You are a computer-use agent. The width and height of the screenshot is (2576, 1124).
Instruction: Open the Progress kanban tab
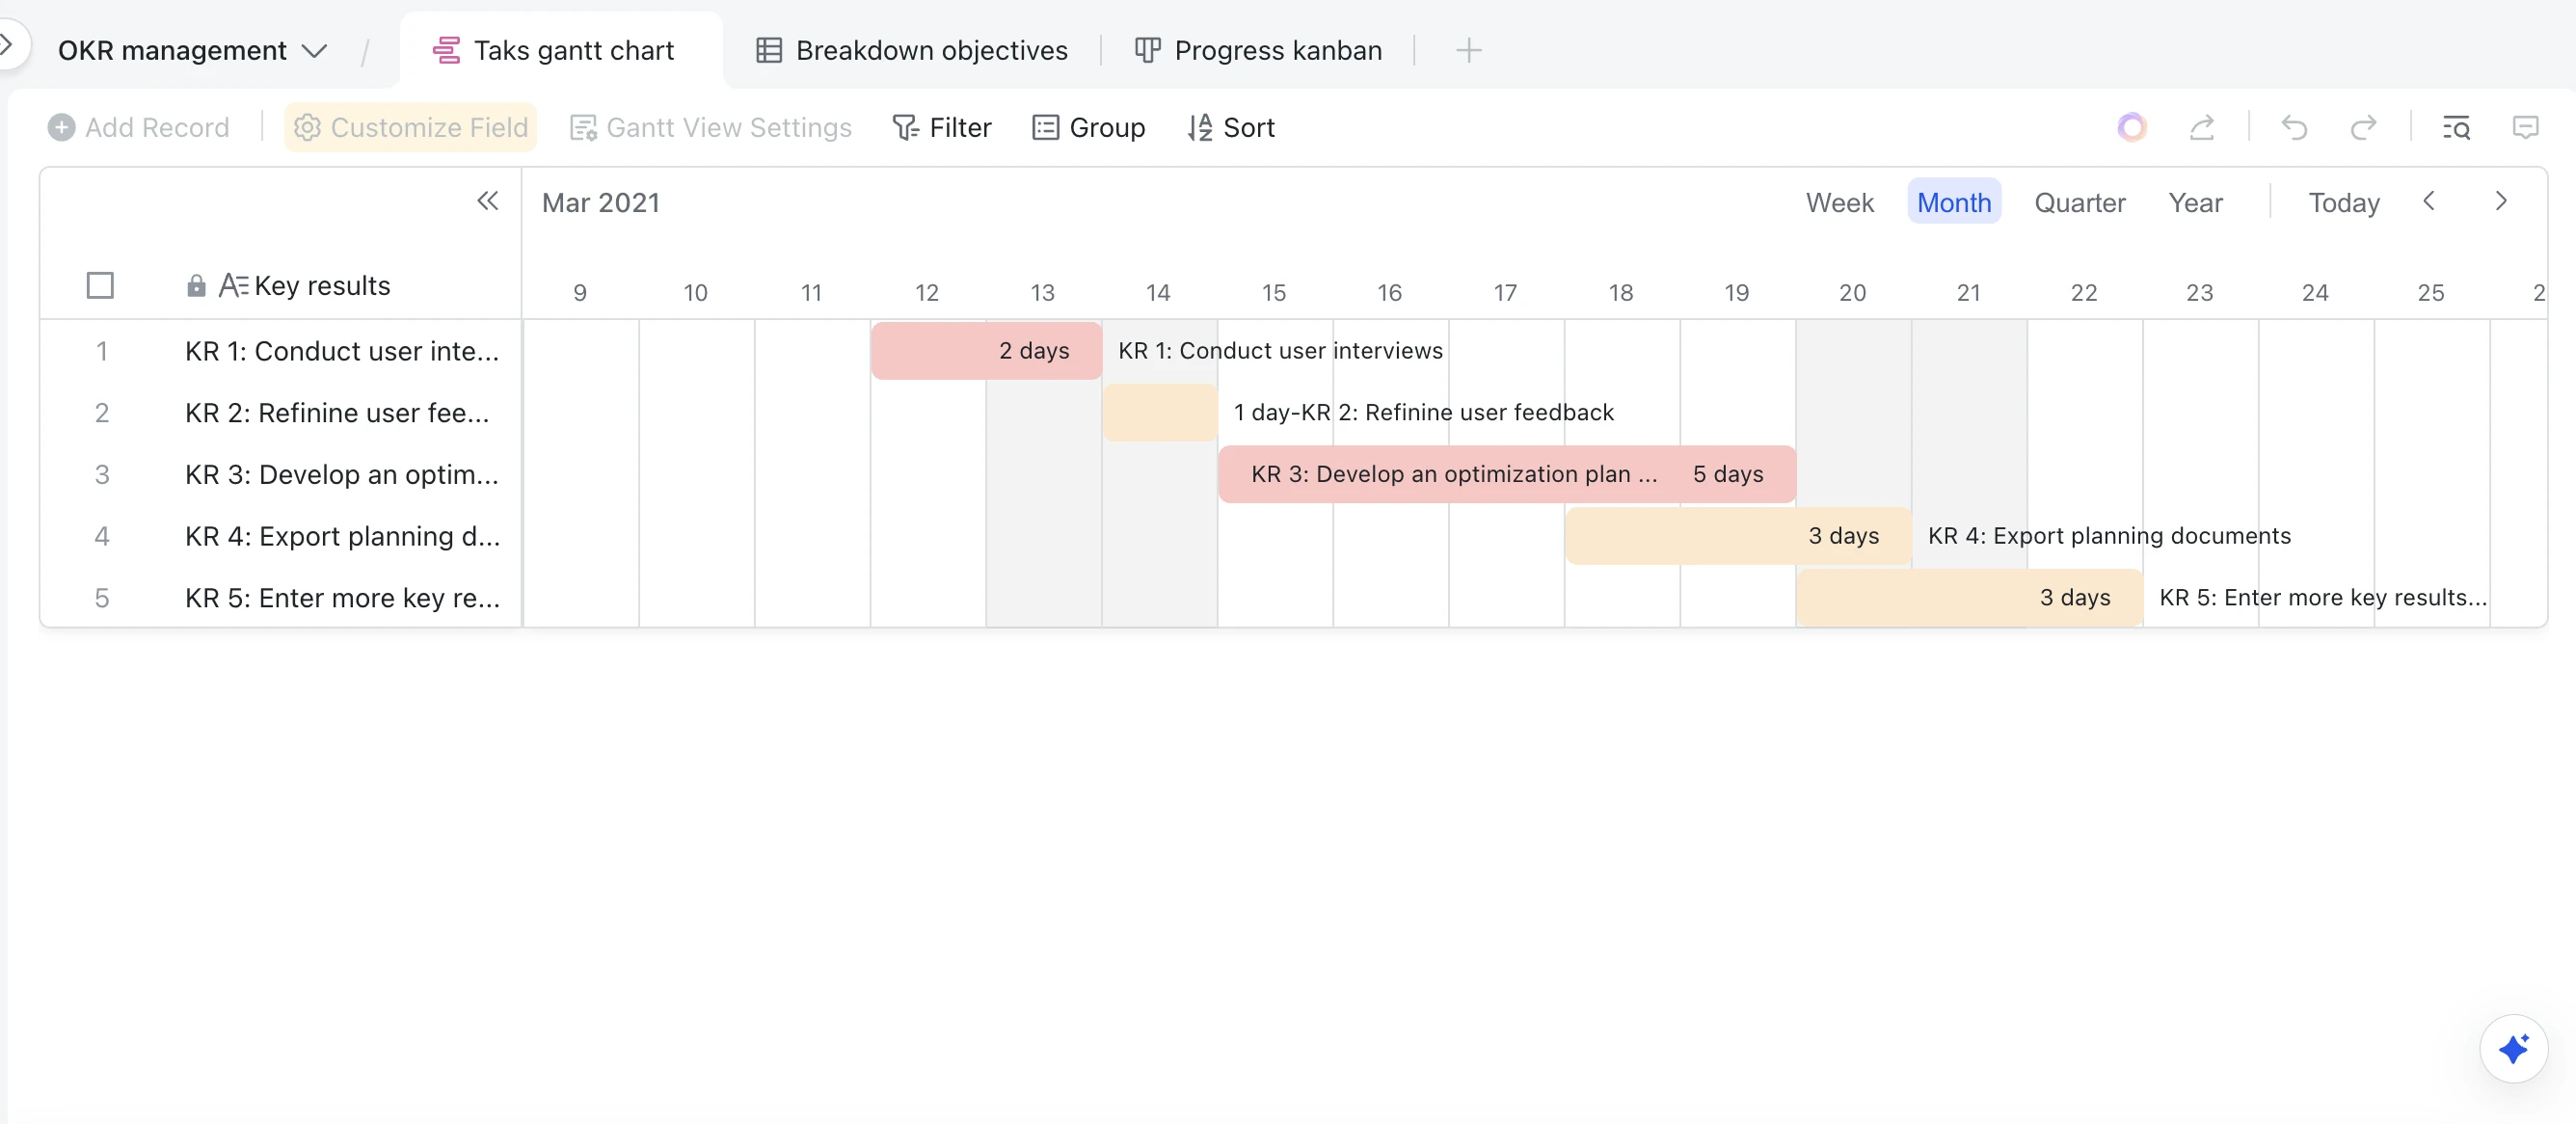(1258, 50)
